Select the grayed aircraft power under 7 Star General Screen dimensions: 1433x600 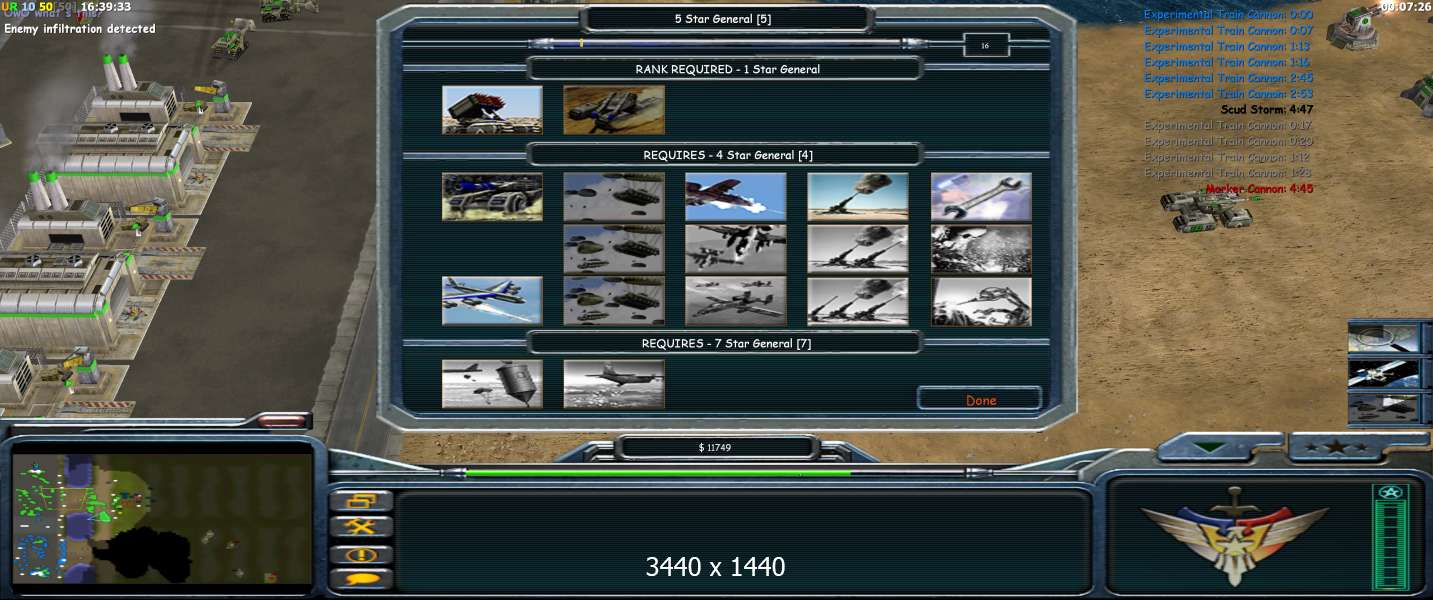click(614, 384)
